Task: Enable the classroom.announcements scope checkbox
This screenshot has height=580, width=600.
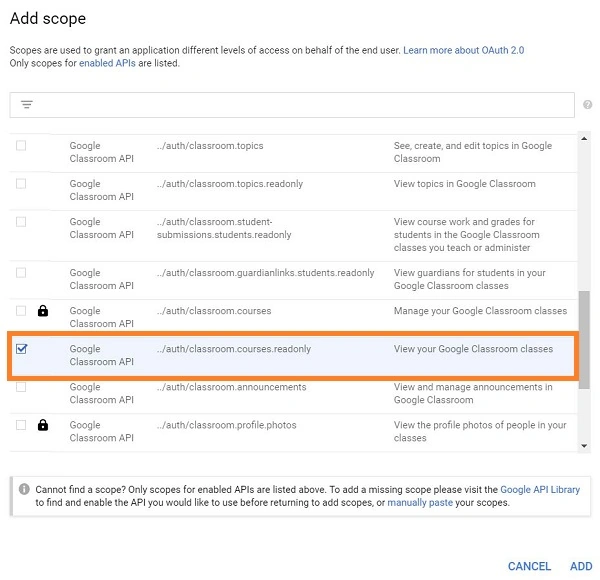Action: (x=21, y=387)
